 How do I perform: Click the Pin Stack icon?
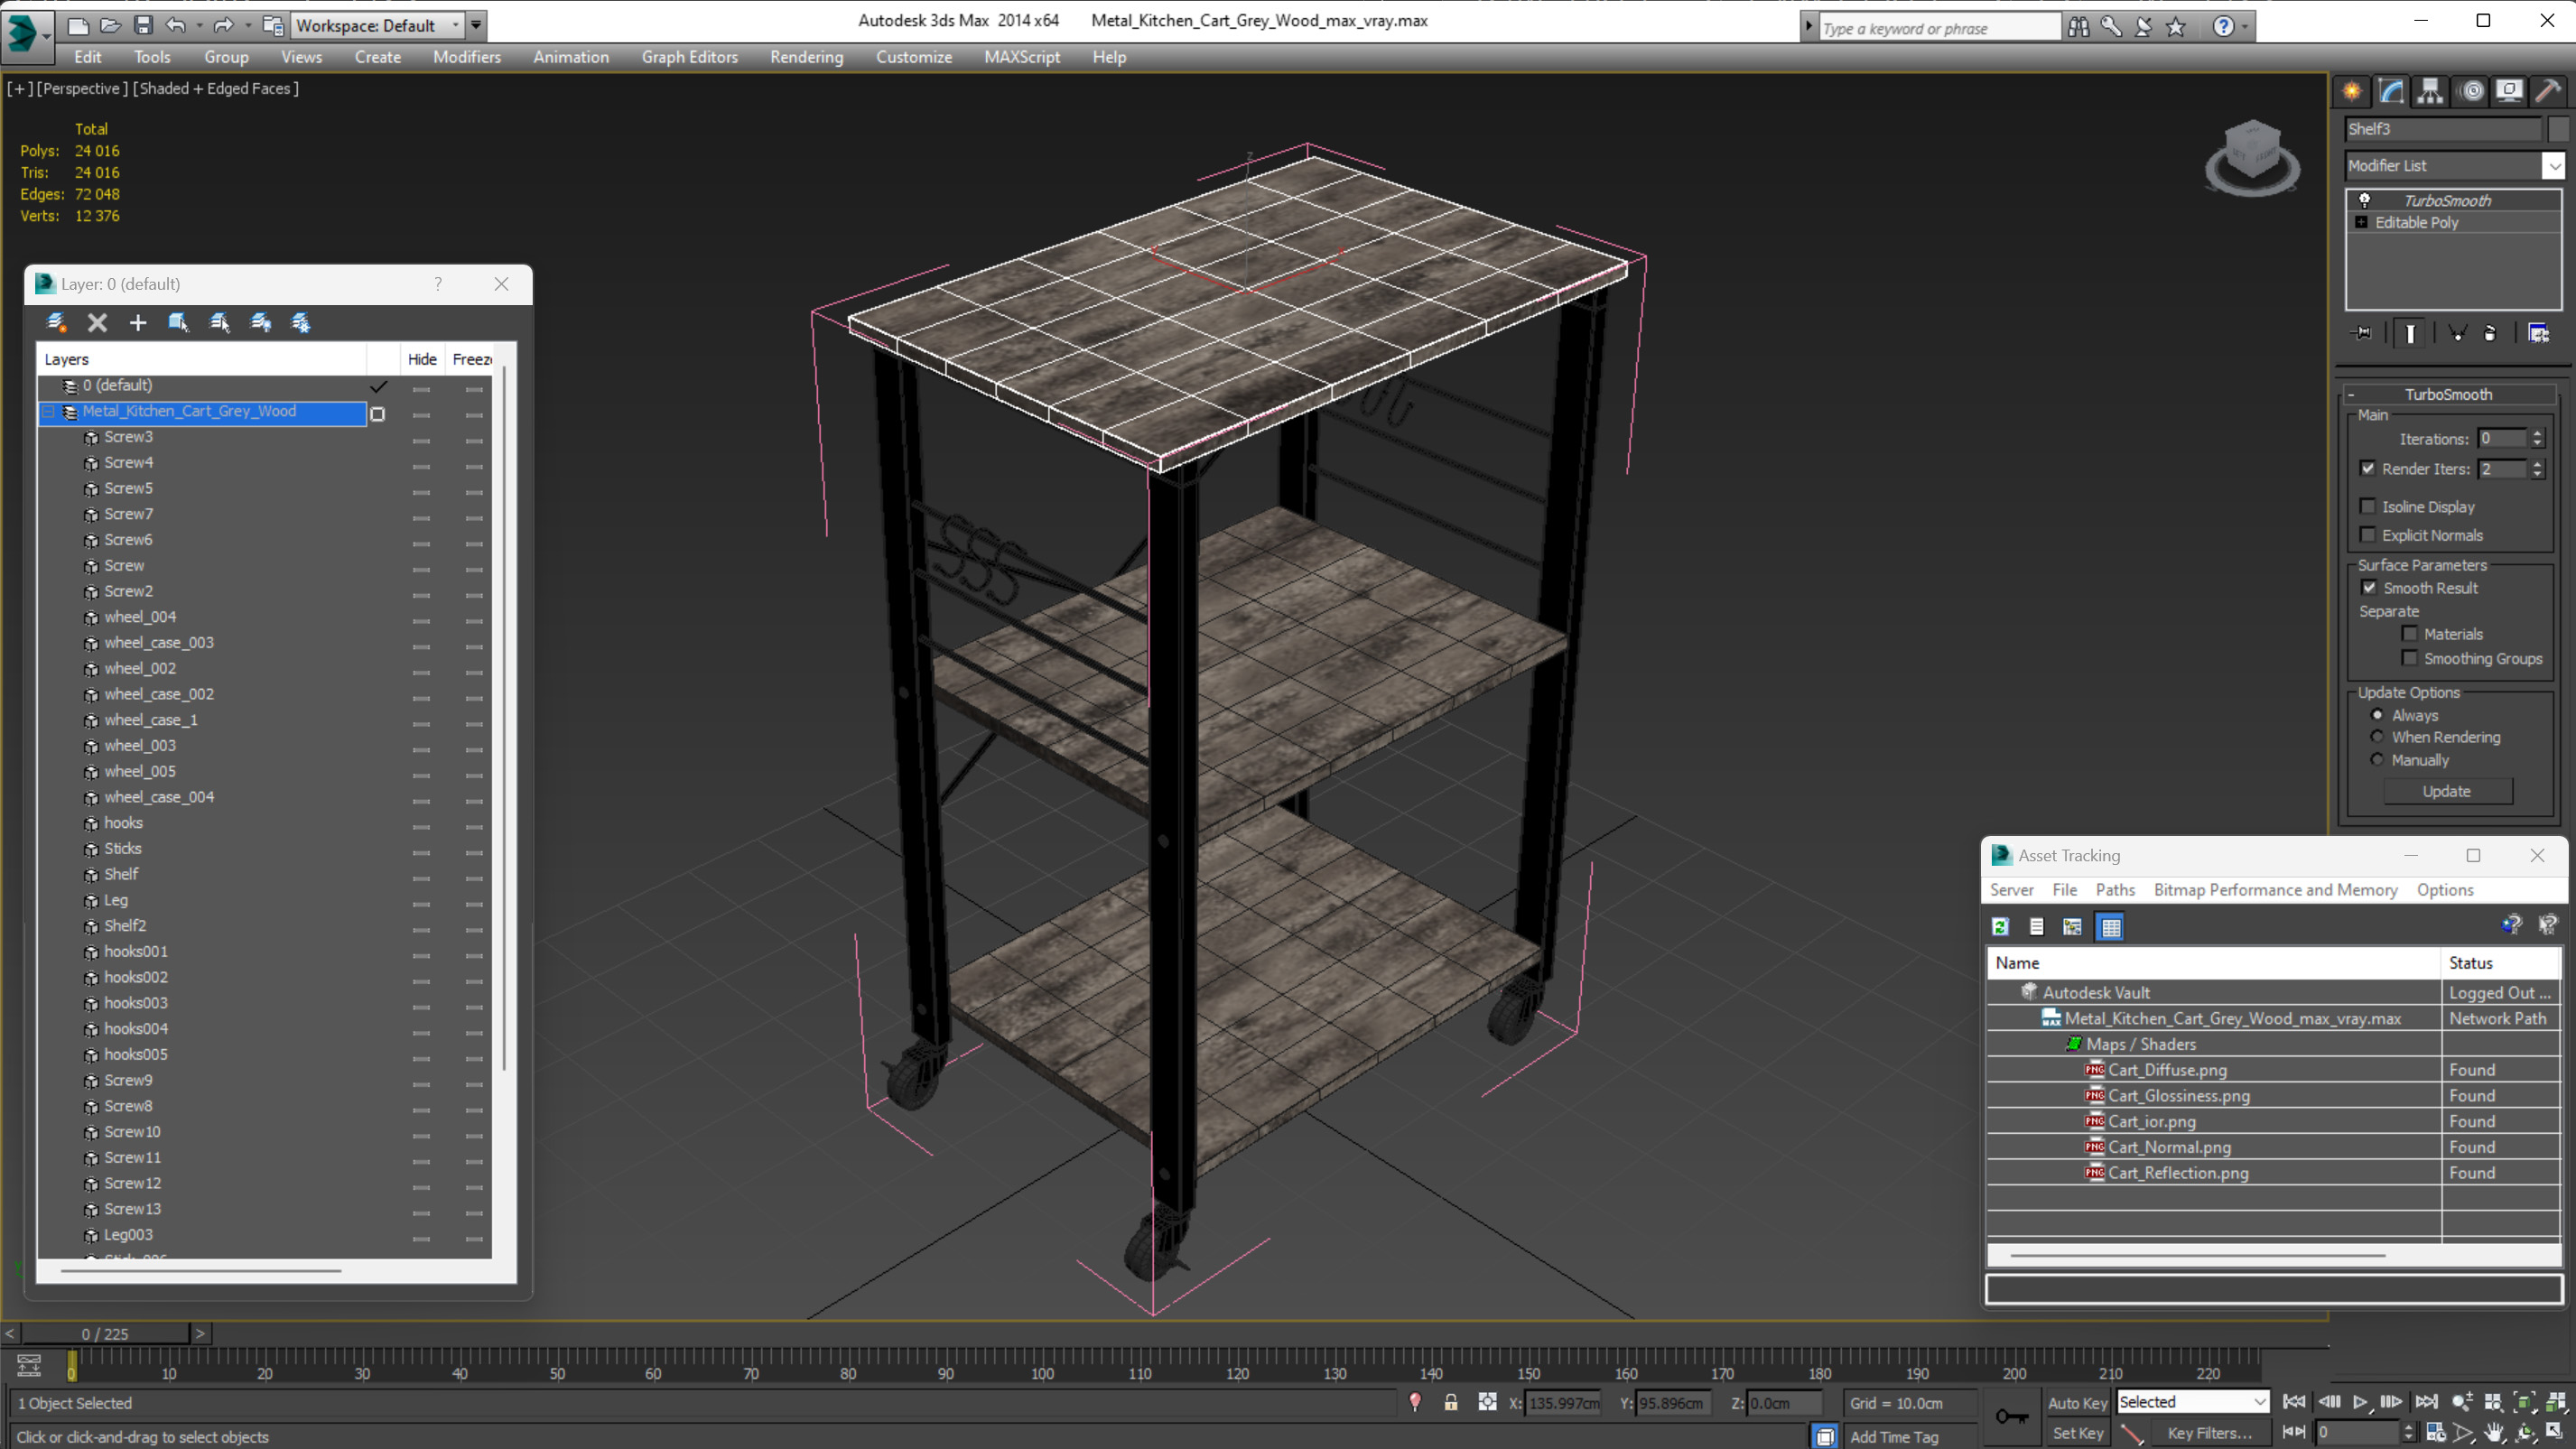click(2362, 334)
